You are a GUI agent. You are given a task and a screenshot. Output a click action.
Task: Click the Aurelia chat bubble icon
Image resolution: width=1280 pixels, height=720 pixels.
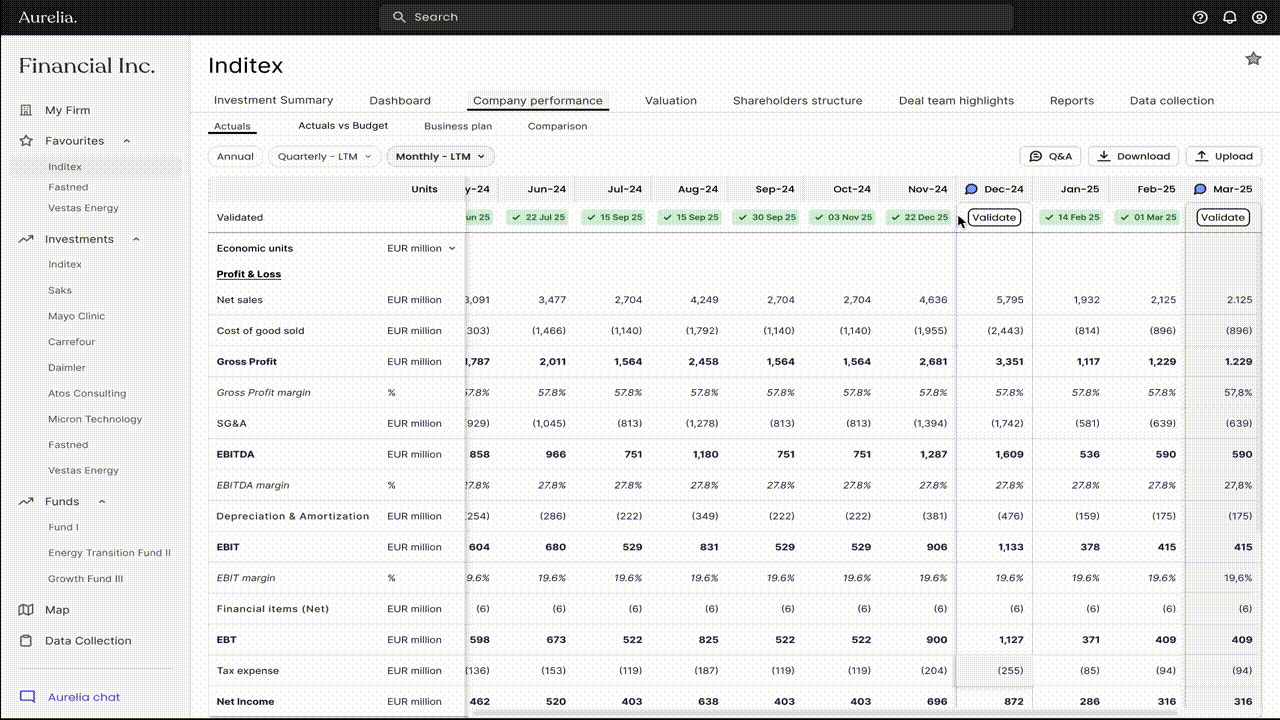pos(27,697)
